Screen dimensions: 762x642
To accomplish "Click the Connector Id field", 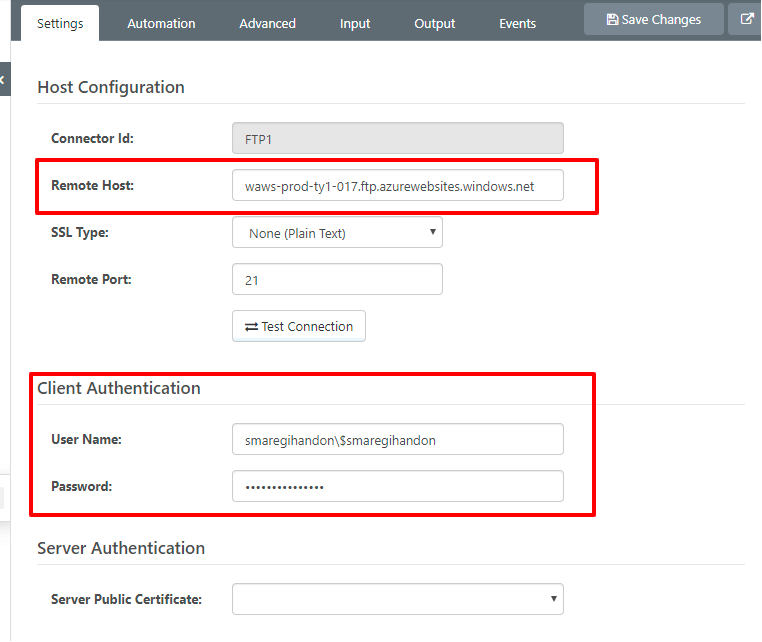I will [x=397, y=138].
